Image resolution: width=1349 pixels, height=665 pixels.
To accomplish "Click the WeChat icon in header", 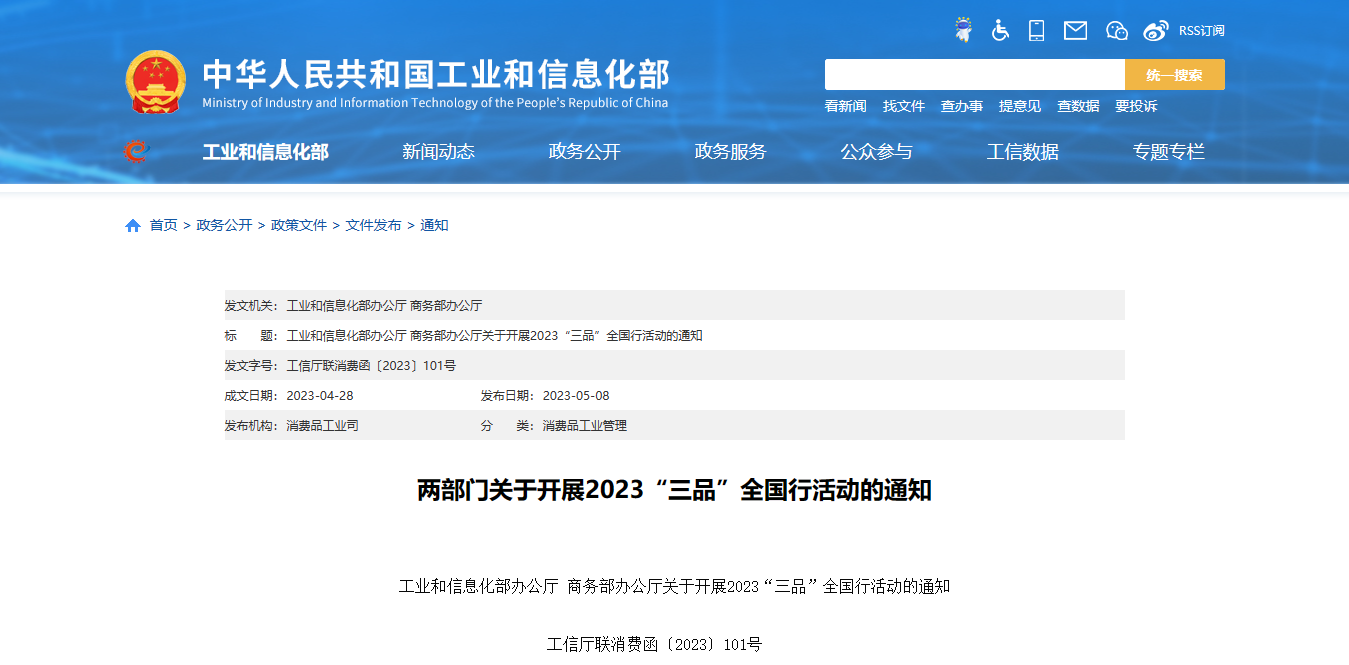I will tap(1116, 30).
